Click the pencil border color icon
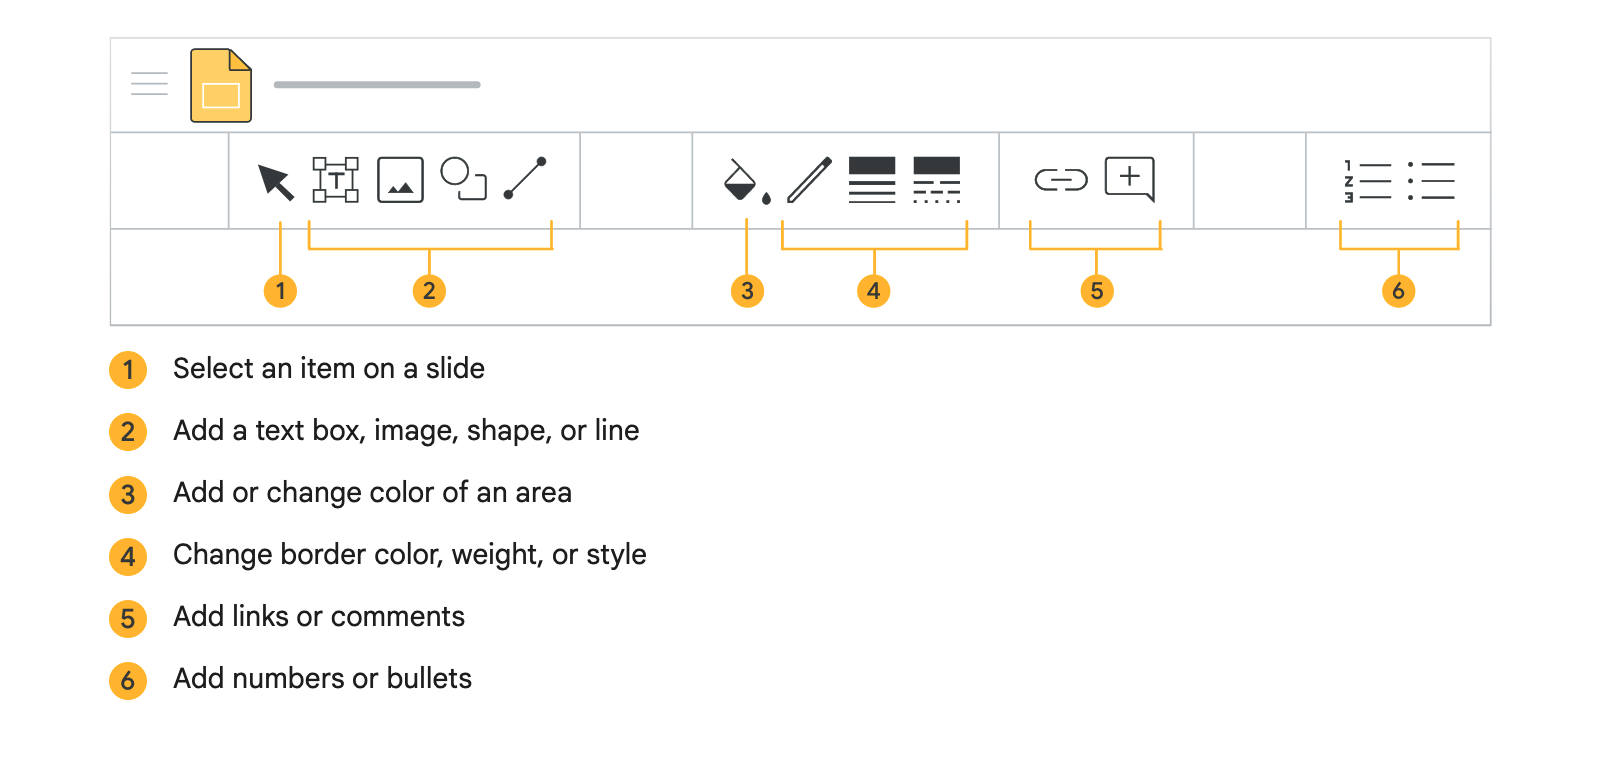1614x758 pixels. pyautogui.click(x=809, y=180)
